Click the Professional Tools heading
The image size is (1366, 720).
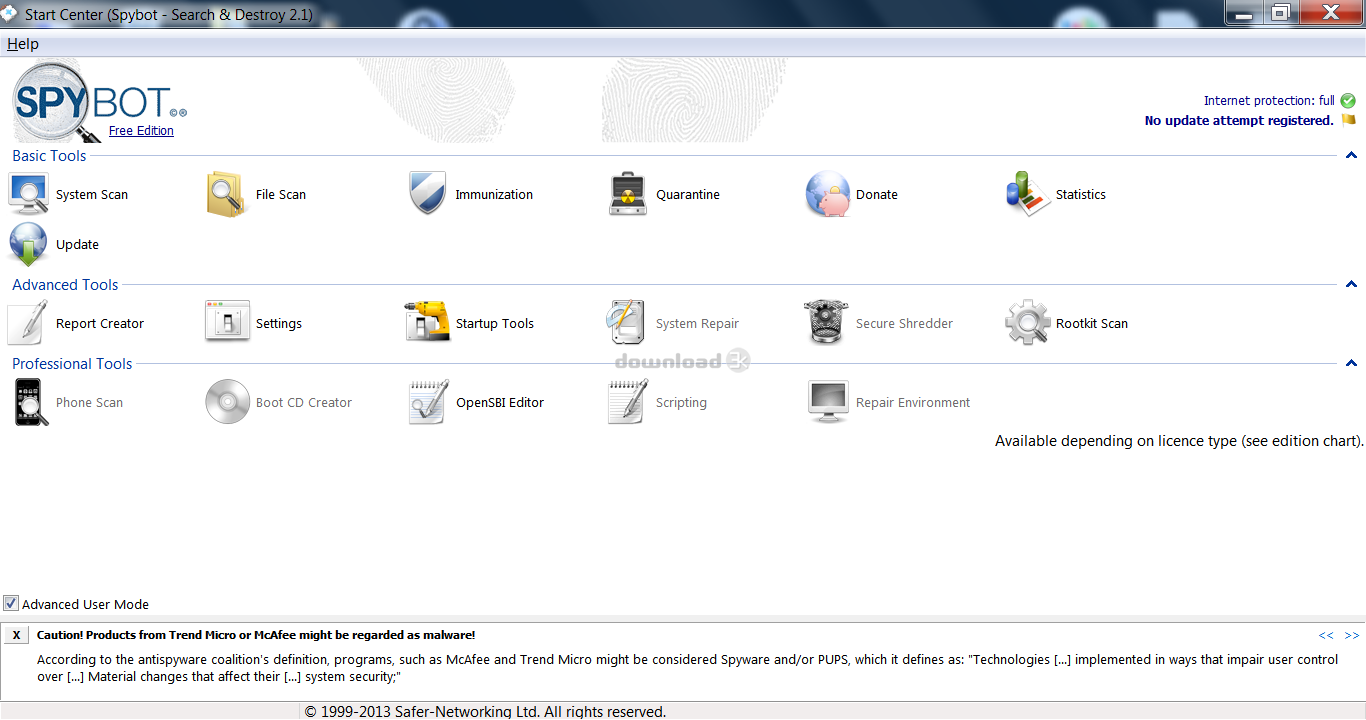pos(72,364)
